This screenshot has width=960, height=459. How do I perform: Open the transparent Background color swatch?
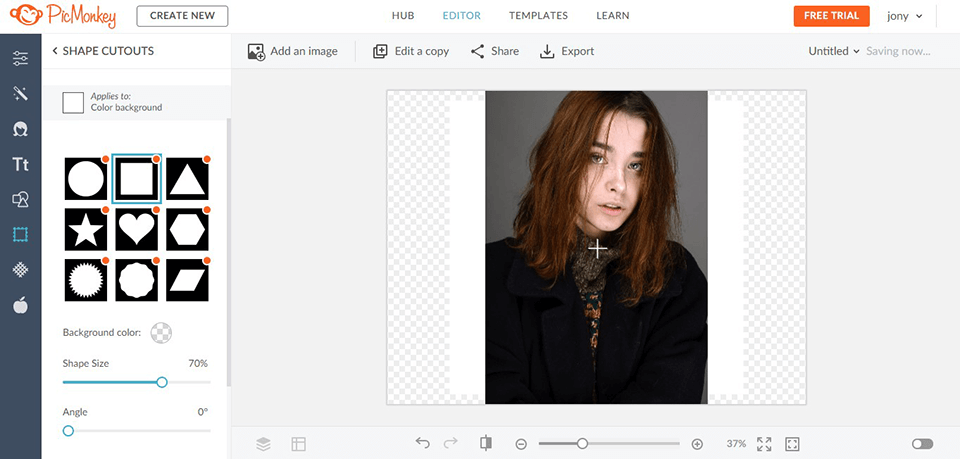click(162, 333)
